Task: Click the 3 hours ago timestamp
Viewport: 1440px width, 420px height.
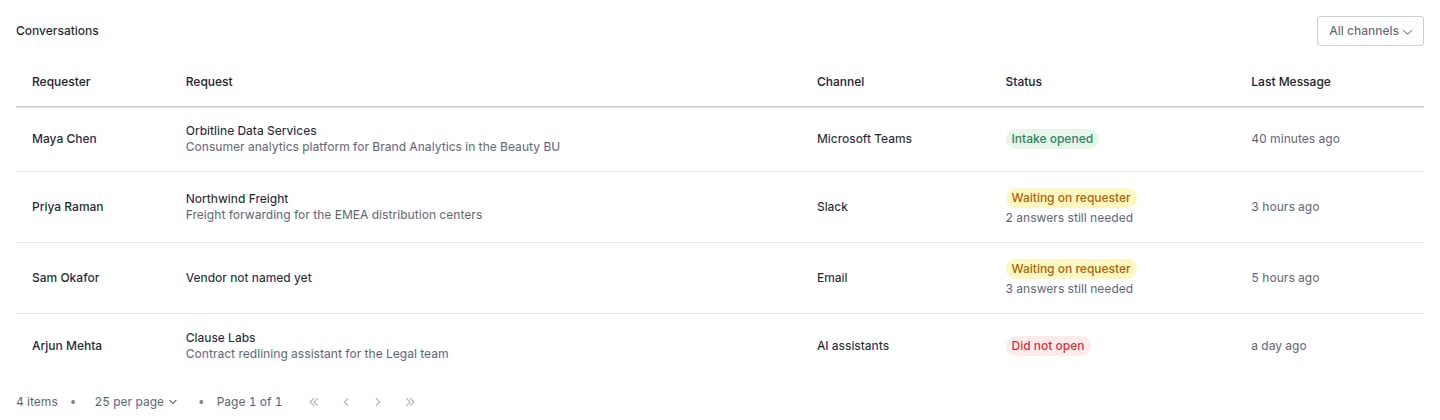Action: (x=1285, y=207)
